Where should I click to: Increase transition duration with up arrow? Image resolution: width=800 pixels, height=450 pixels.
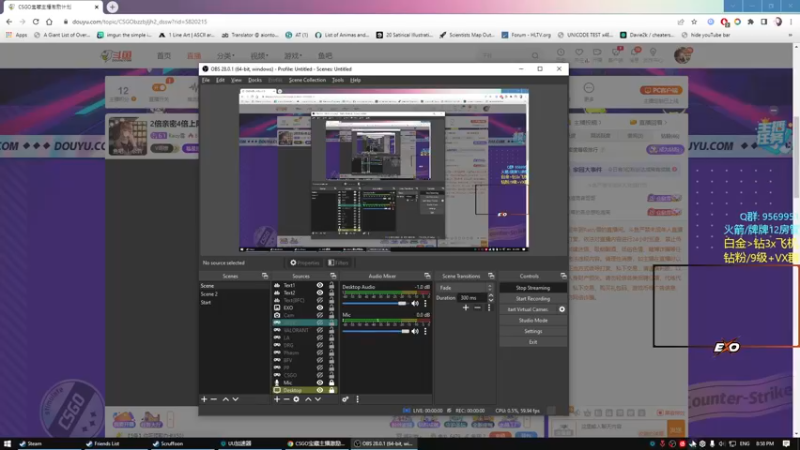click(491, 295)
